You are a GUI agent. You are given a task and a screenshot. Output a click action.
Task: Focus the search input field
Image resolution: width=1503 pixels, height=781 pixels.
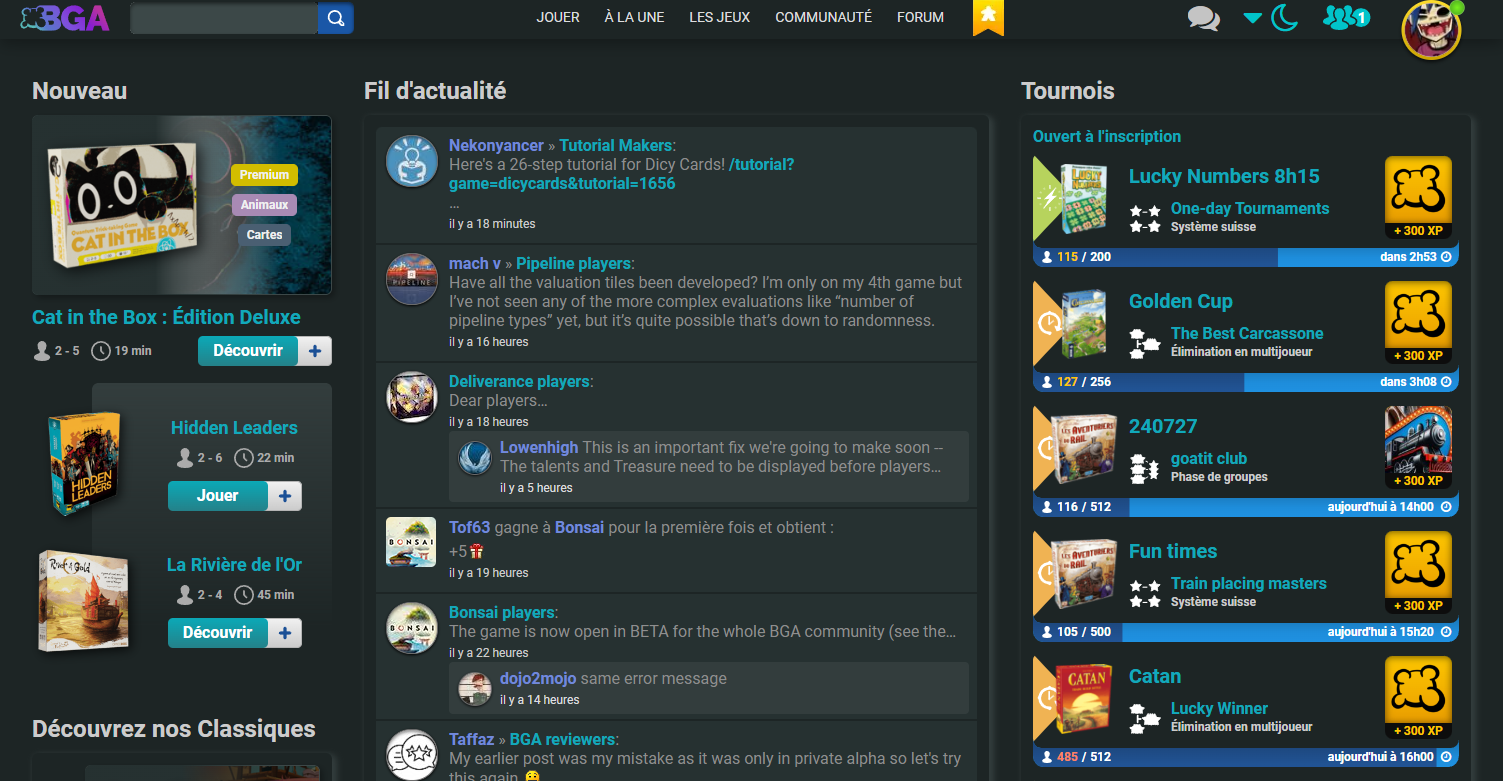click(224, 18)
